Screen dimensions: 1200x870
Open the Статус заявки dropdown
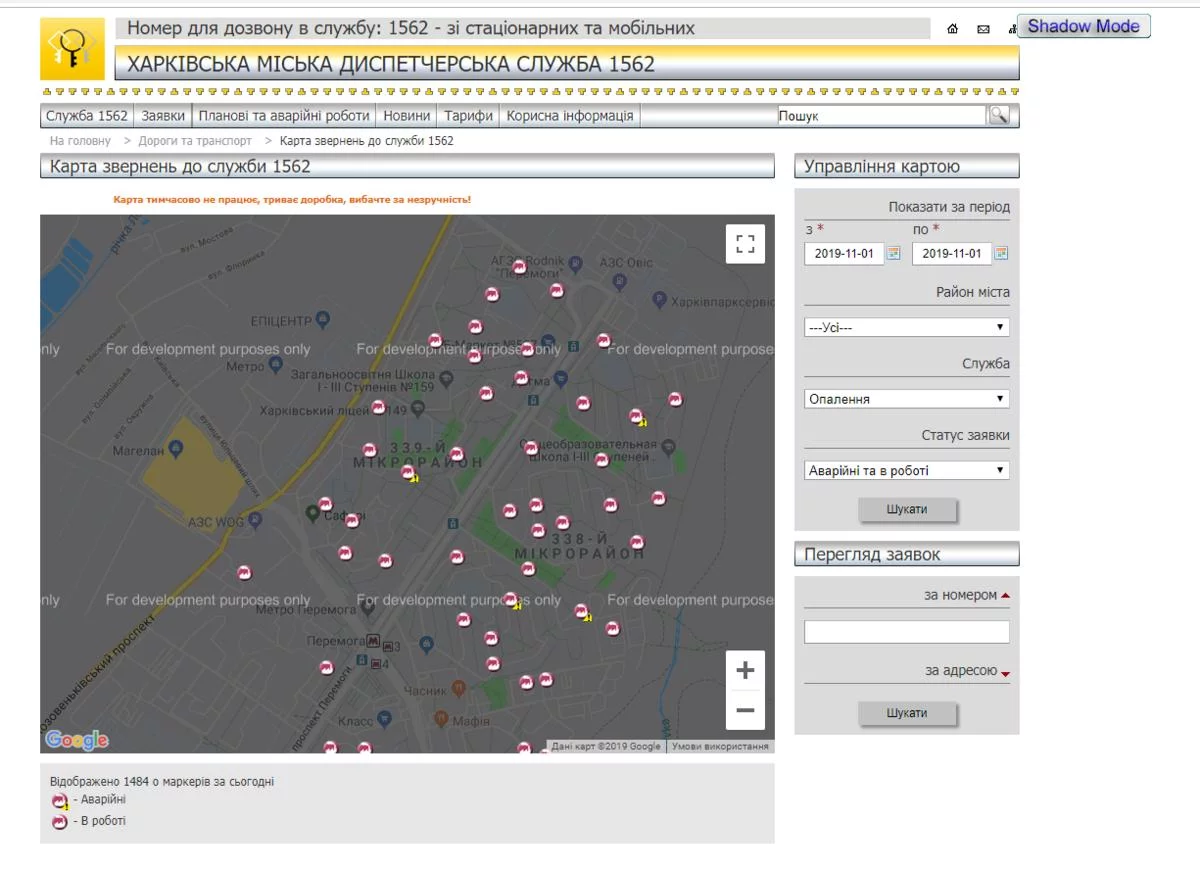(906, 470)
